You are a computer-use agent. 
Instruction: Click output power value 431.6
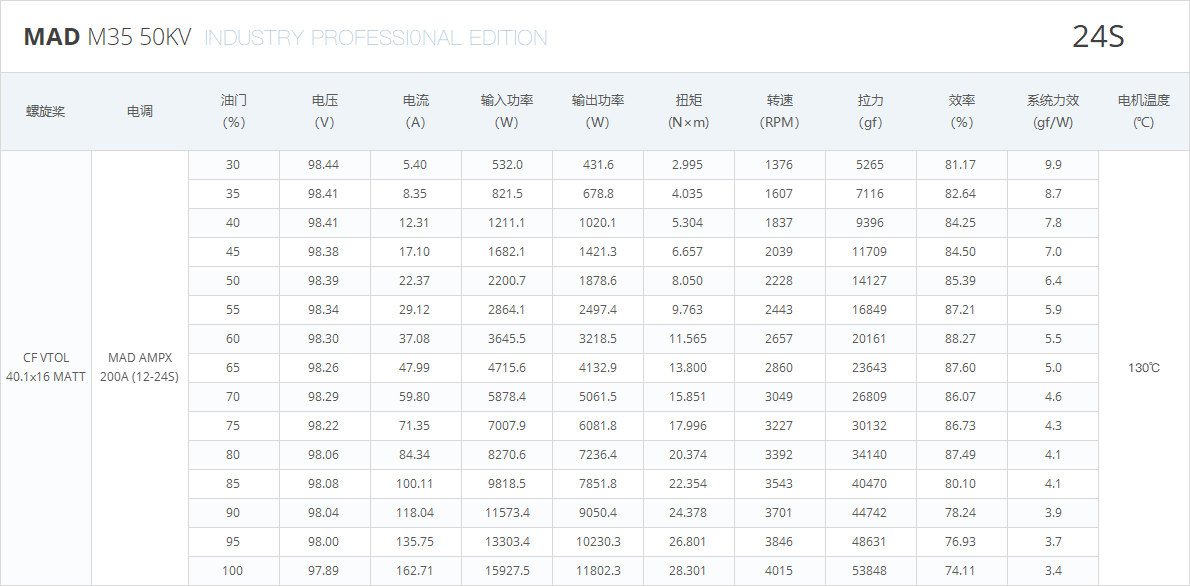598,165
